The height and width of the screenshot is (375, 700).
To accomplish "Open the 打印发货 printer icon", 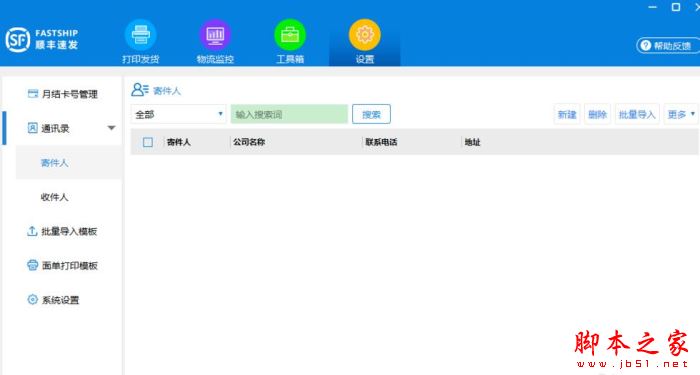I will click(141, 34).
